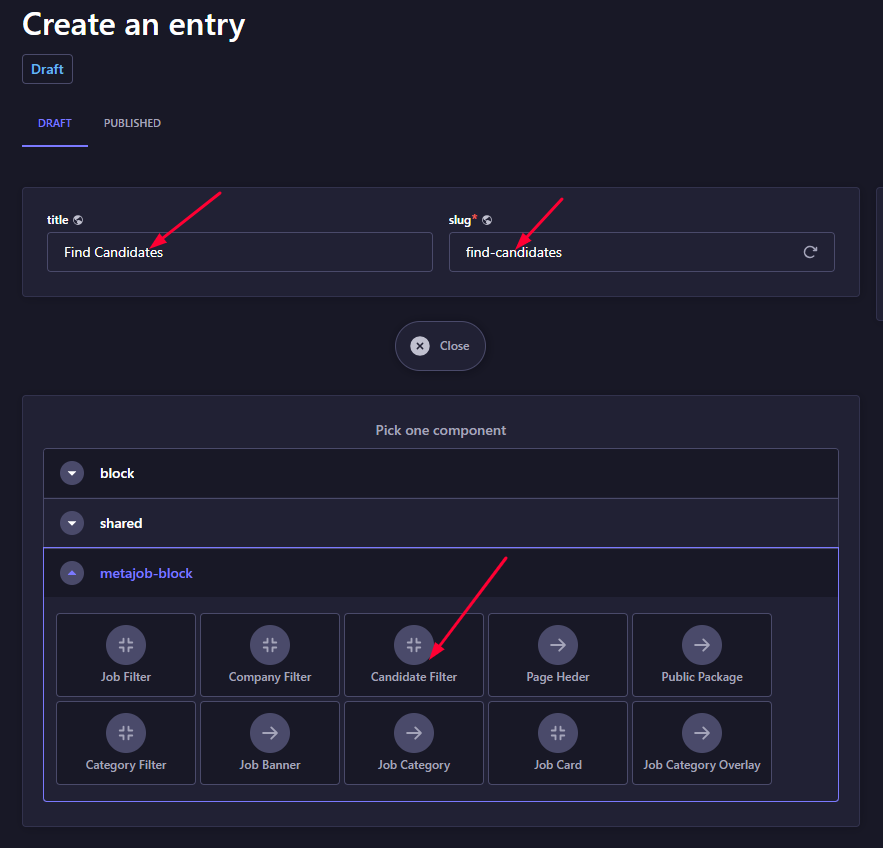The image size is (883, 848).
Task: Pick the Company Filter component icon
Action: coord(270,645)
